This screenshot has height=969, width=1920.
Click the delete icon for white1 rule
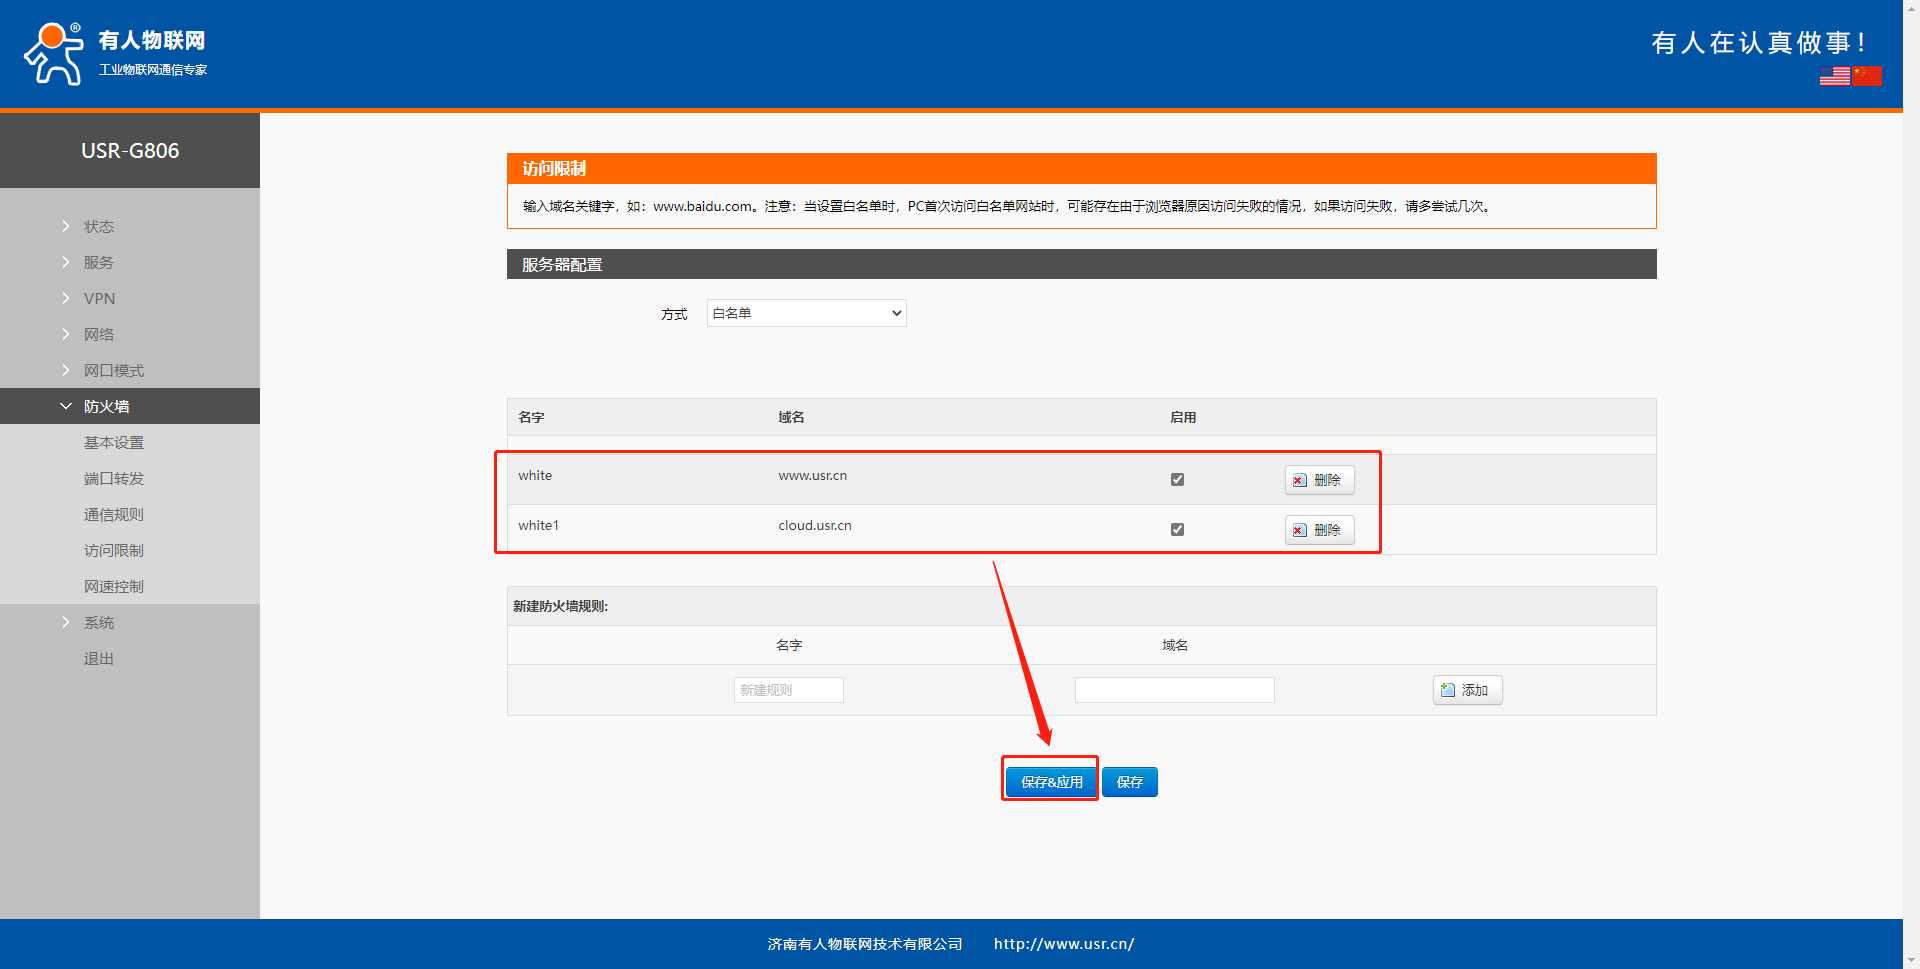click(1299, 530)
